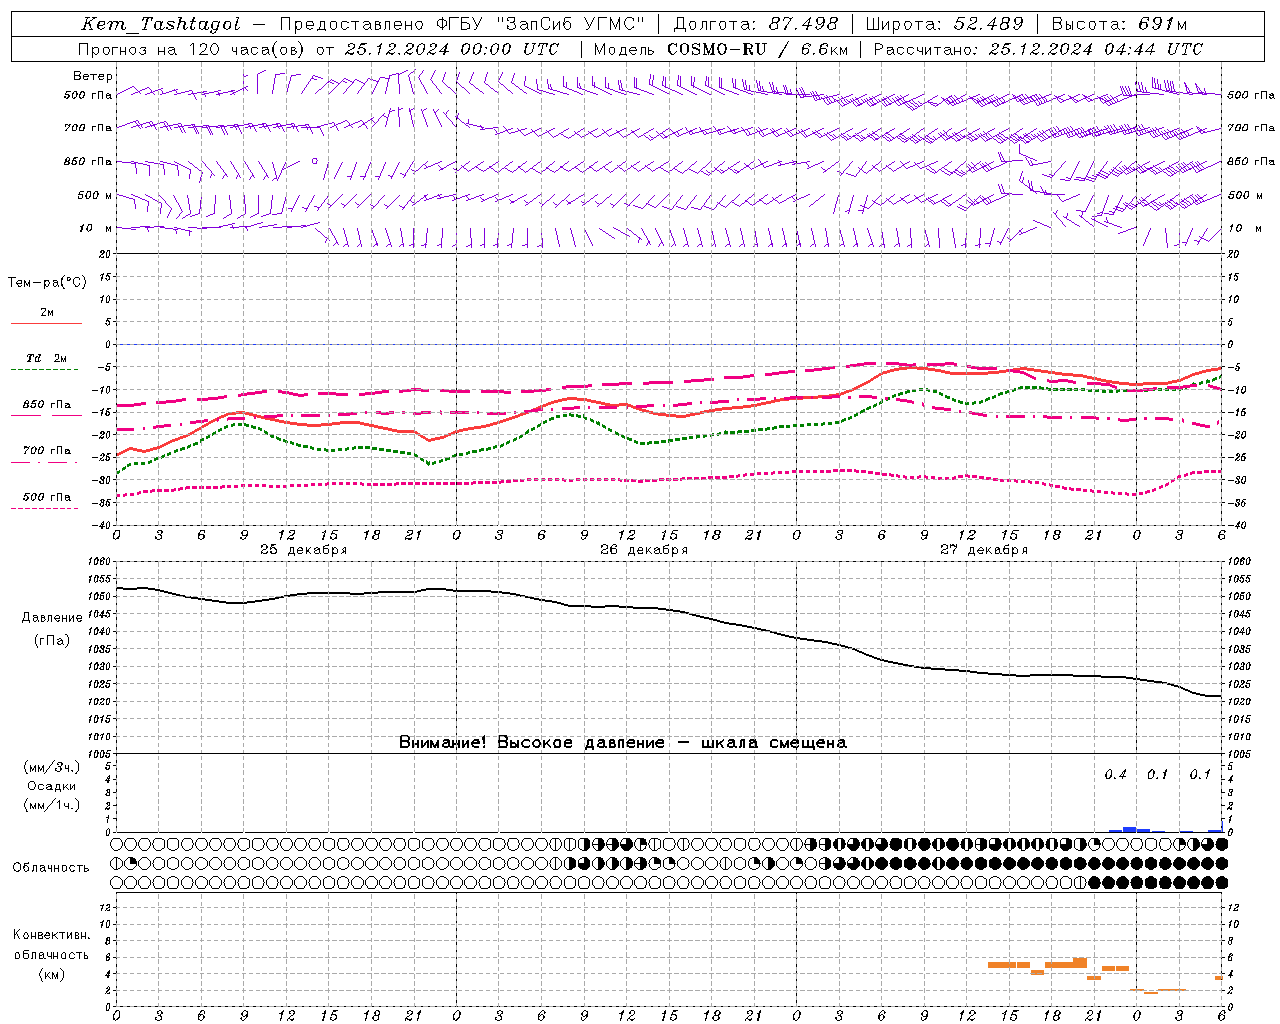Click the 'Td 2м' dew point legend entry
The width and height of the screenshot is (1280, 1024).
(47, 358)
